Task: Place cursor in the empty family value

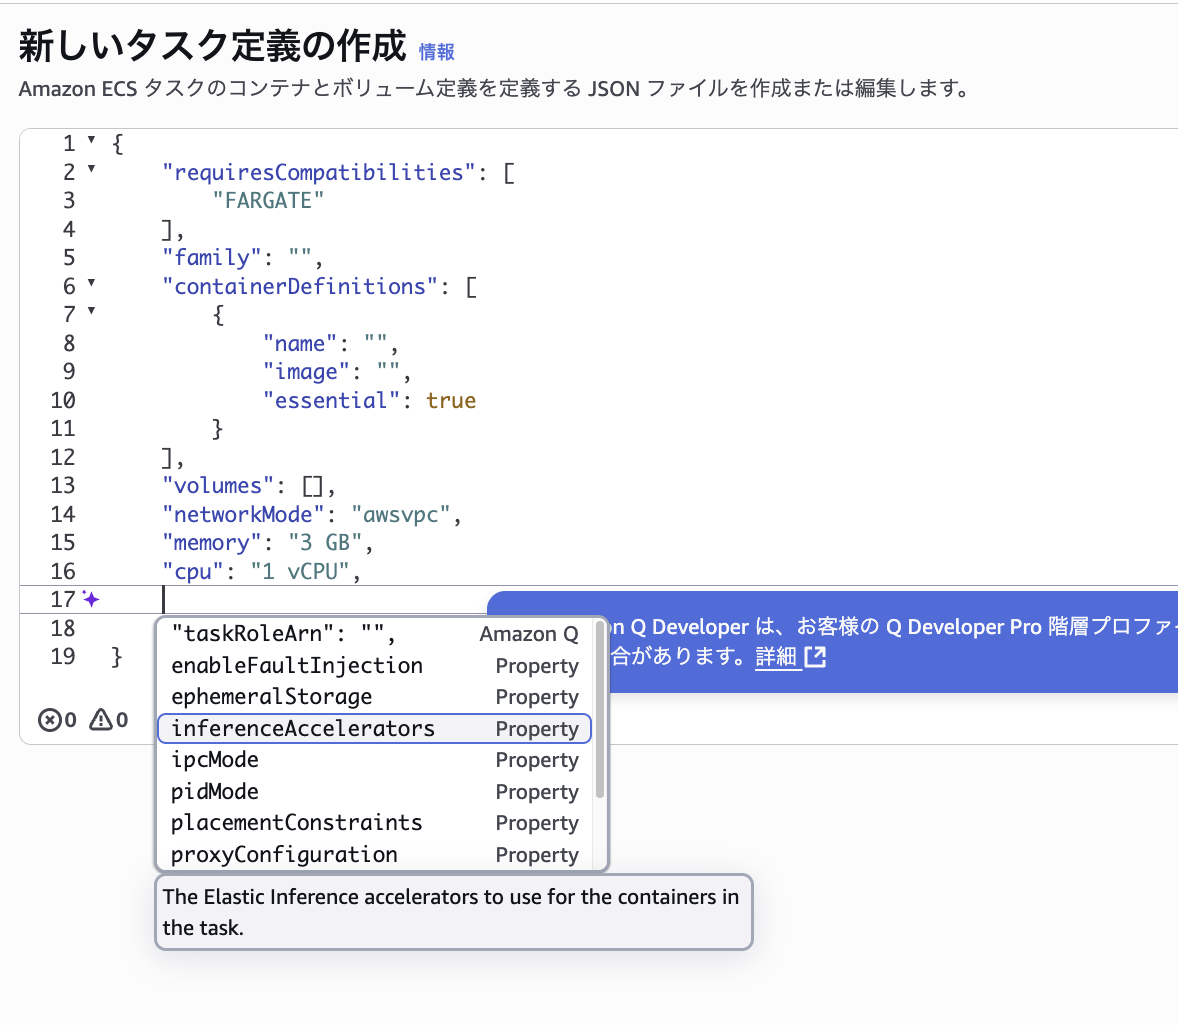Action: tap(300, 258)
